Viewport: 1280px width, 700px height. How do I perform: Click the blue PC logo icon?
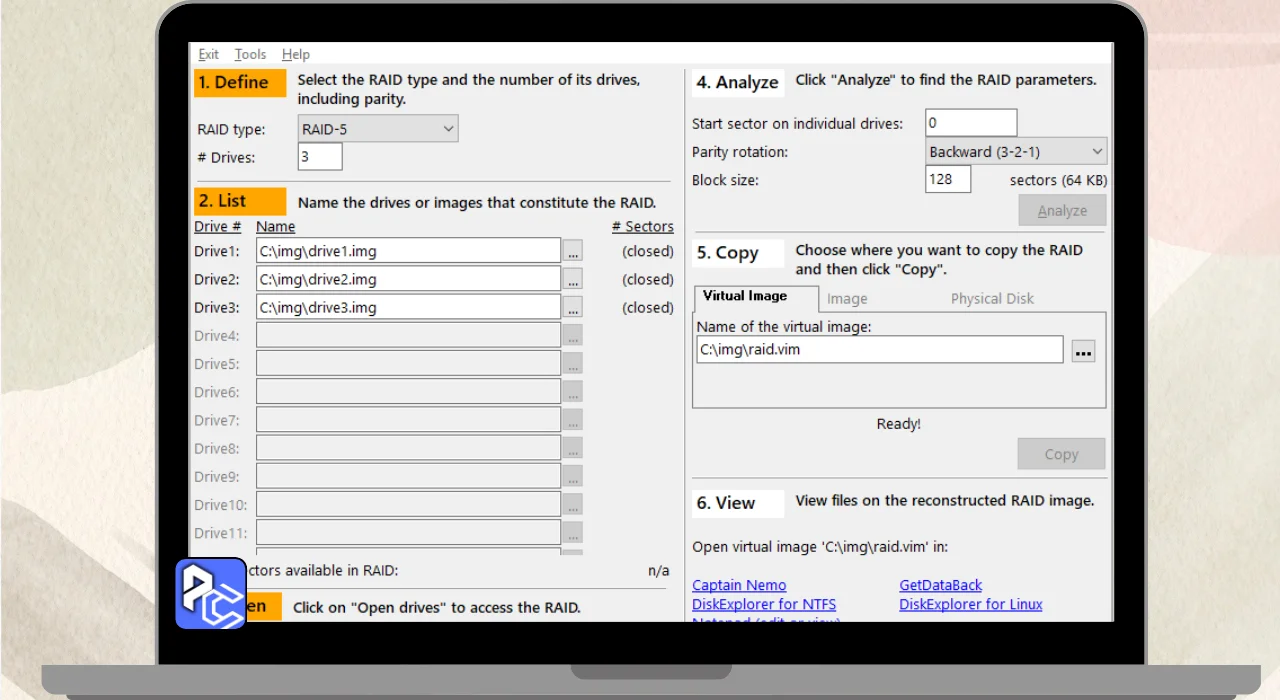pyautogui.click(x=211, y=594)
